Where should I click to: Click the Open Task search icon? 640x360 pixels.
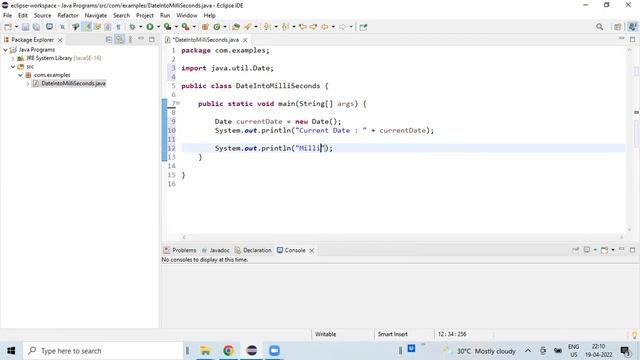[248, 27]
